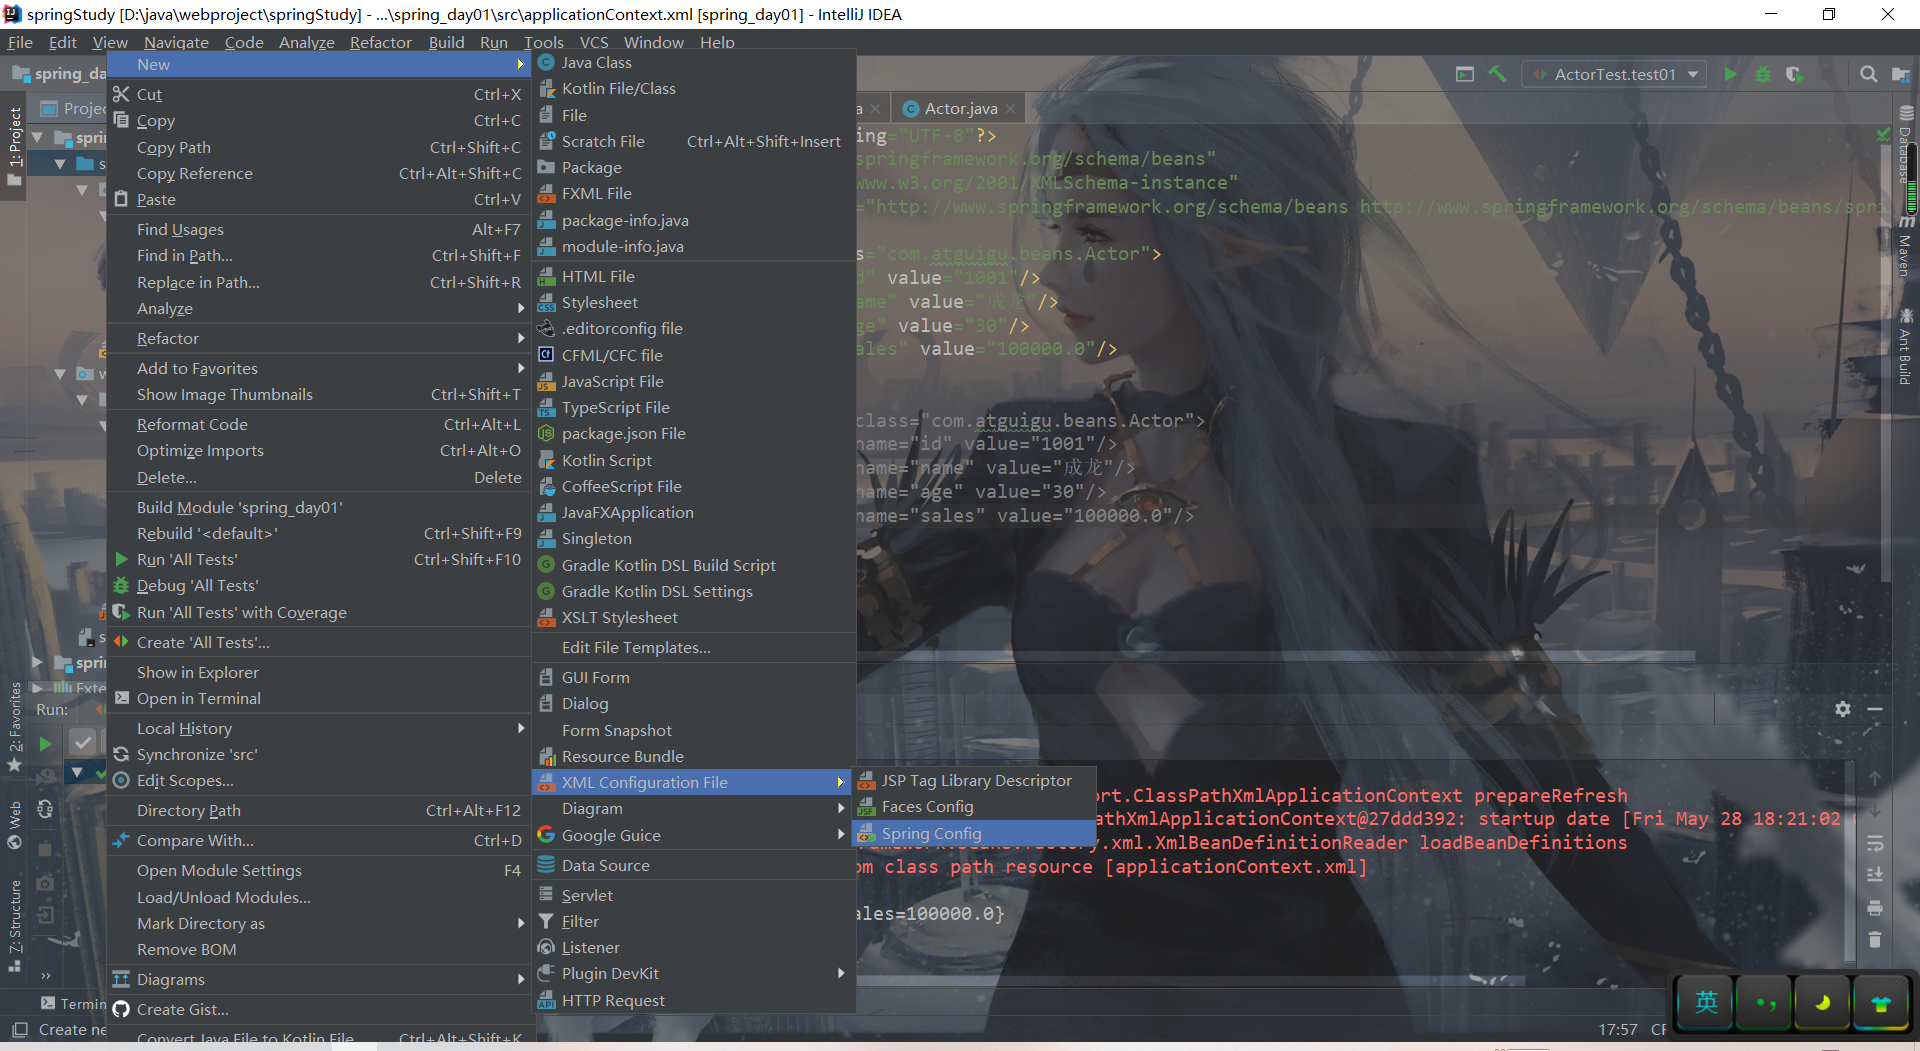
Task: Hide the Run tool window
Action: 1875,709
